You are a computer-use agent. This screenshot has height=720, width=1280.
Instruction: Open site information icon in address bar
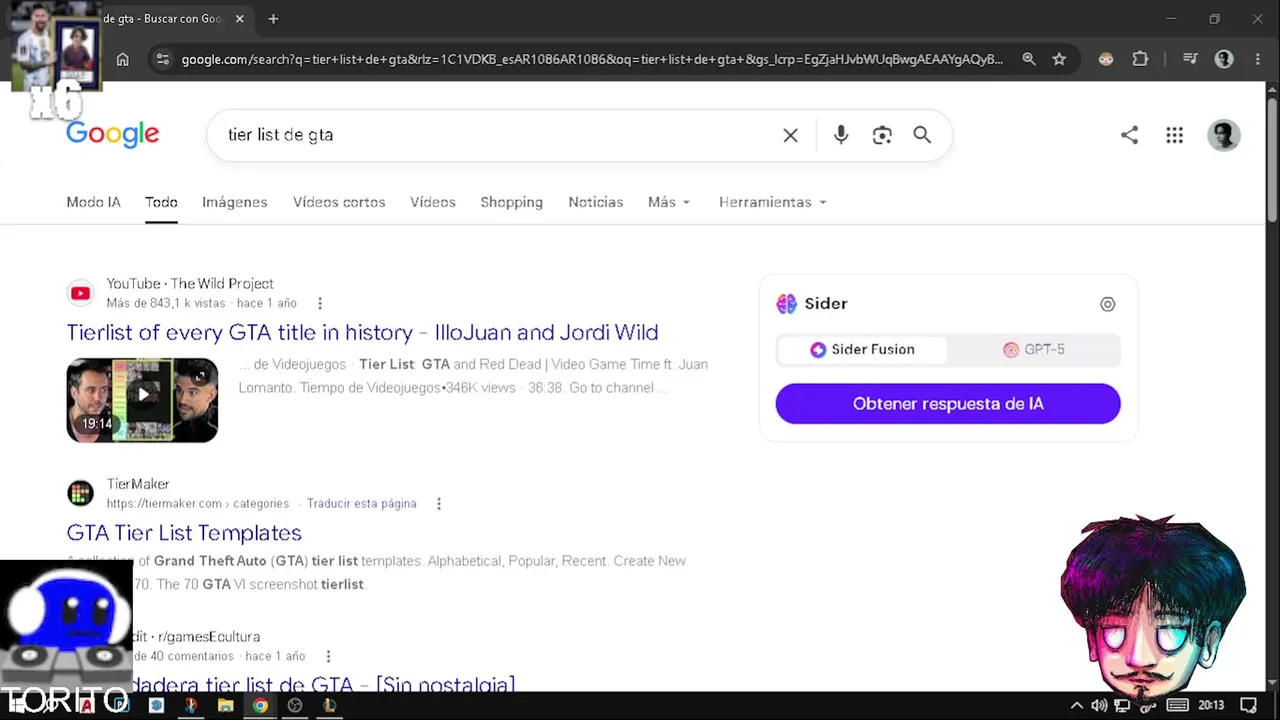pos(163,59)
